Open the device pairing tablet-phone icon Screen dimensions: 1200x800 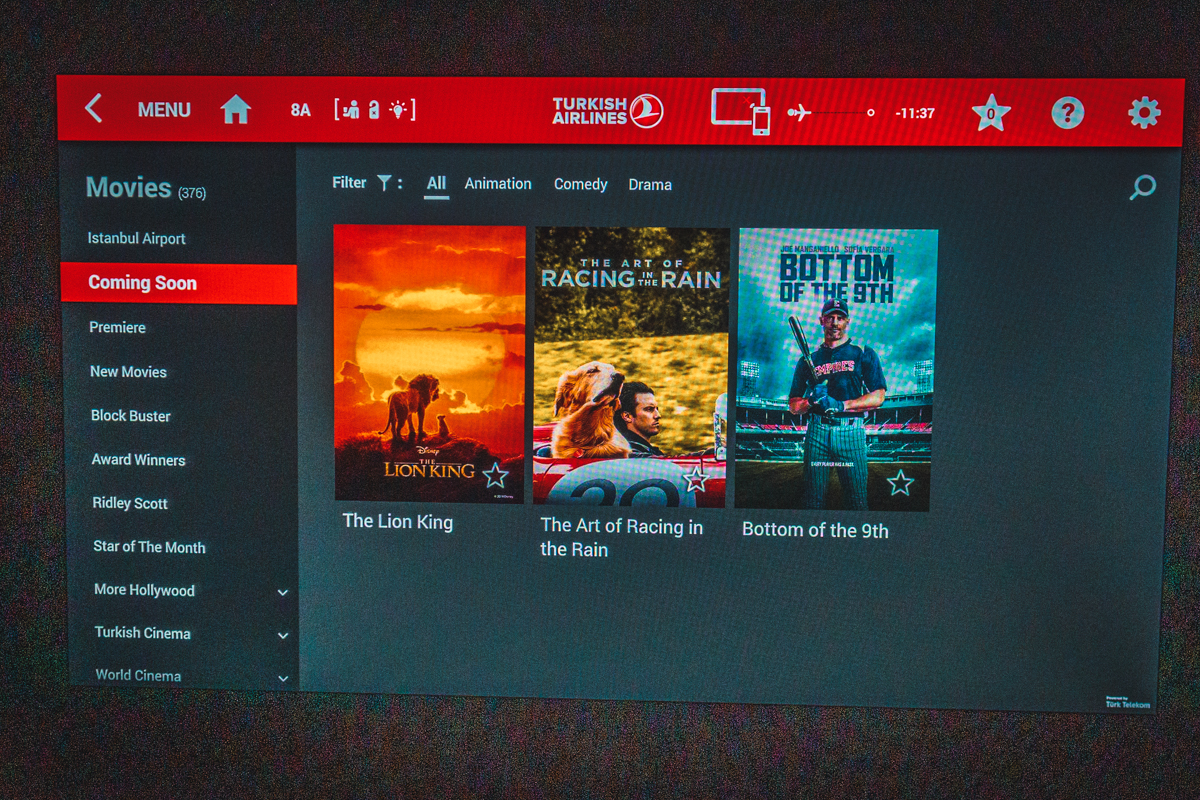point(741,111)
